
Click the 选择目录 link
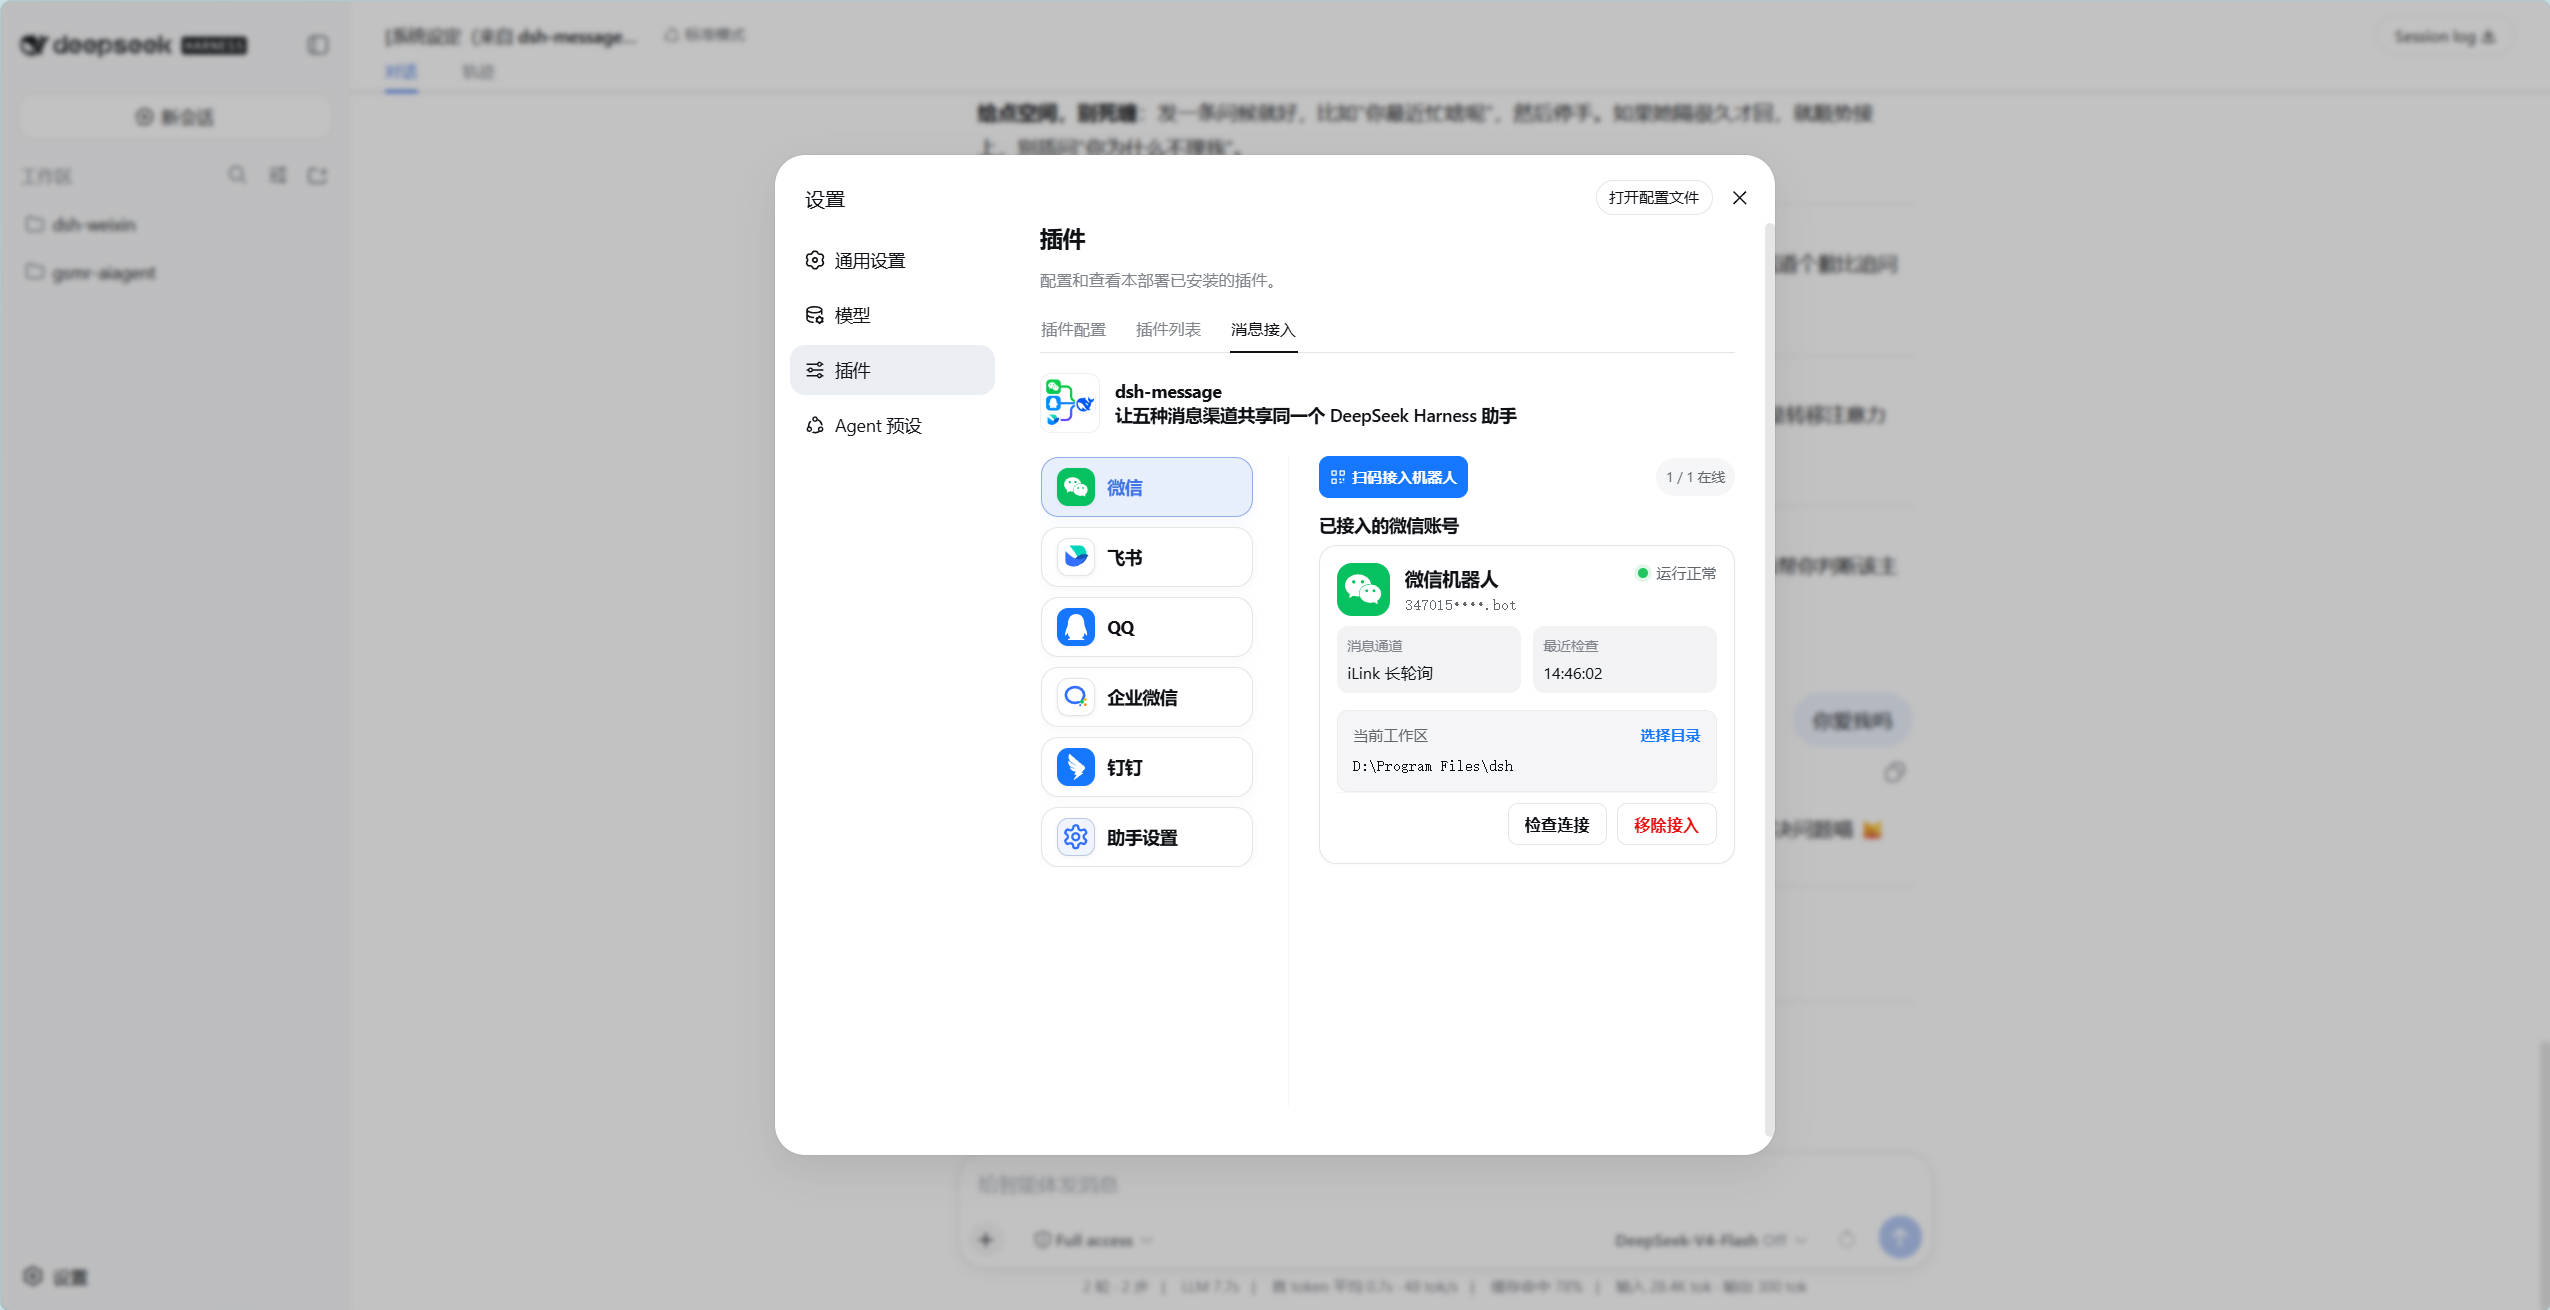point(1670,735)
